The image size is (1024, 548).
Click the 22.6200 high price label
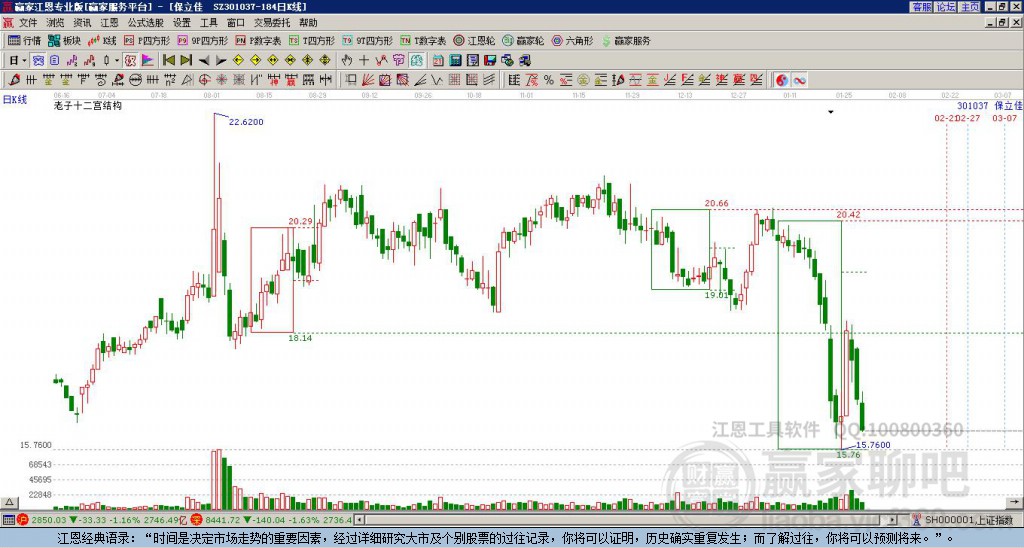(246, 122)
